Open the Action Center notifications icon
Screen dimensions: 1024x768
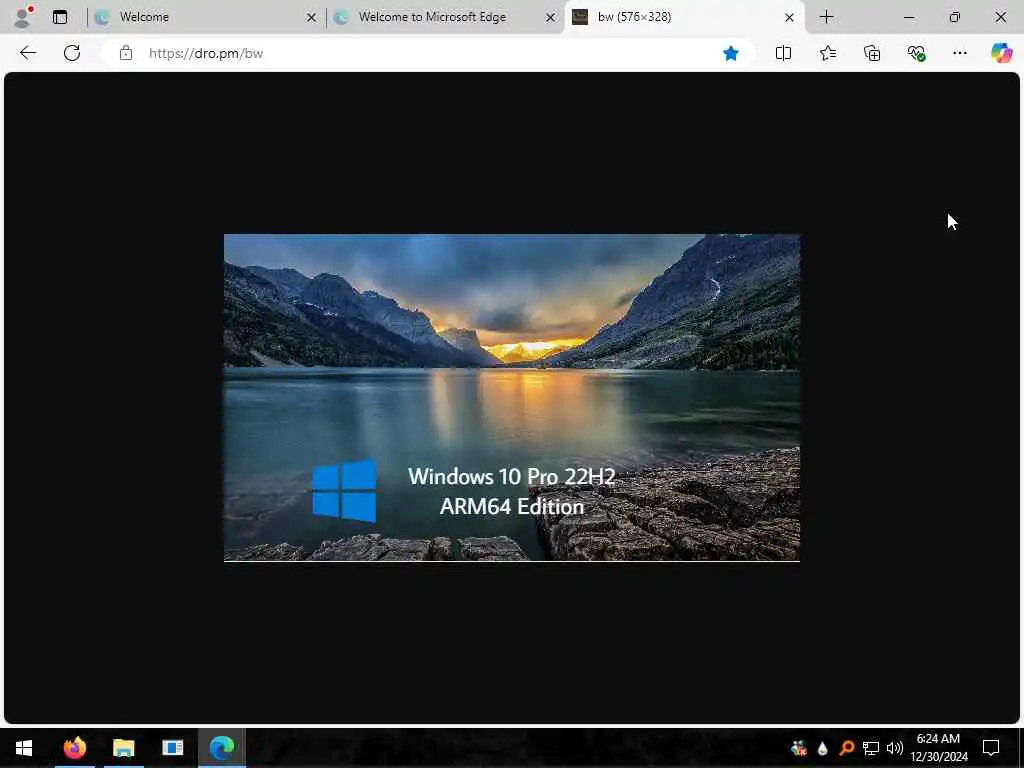pos(991,748)
